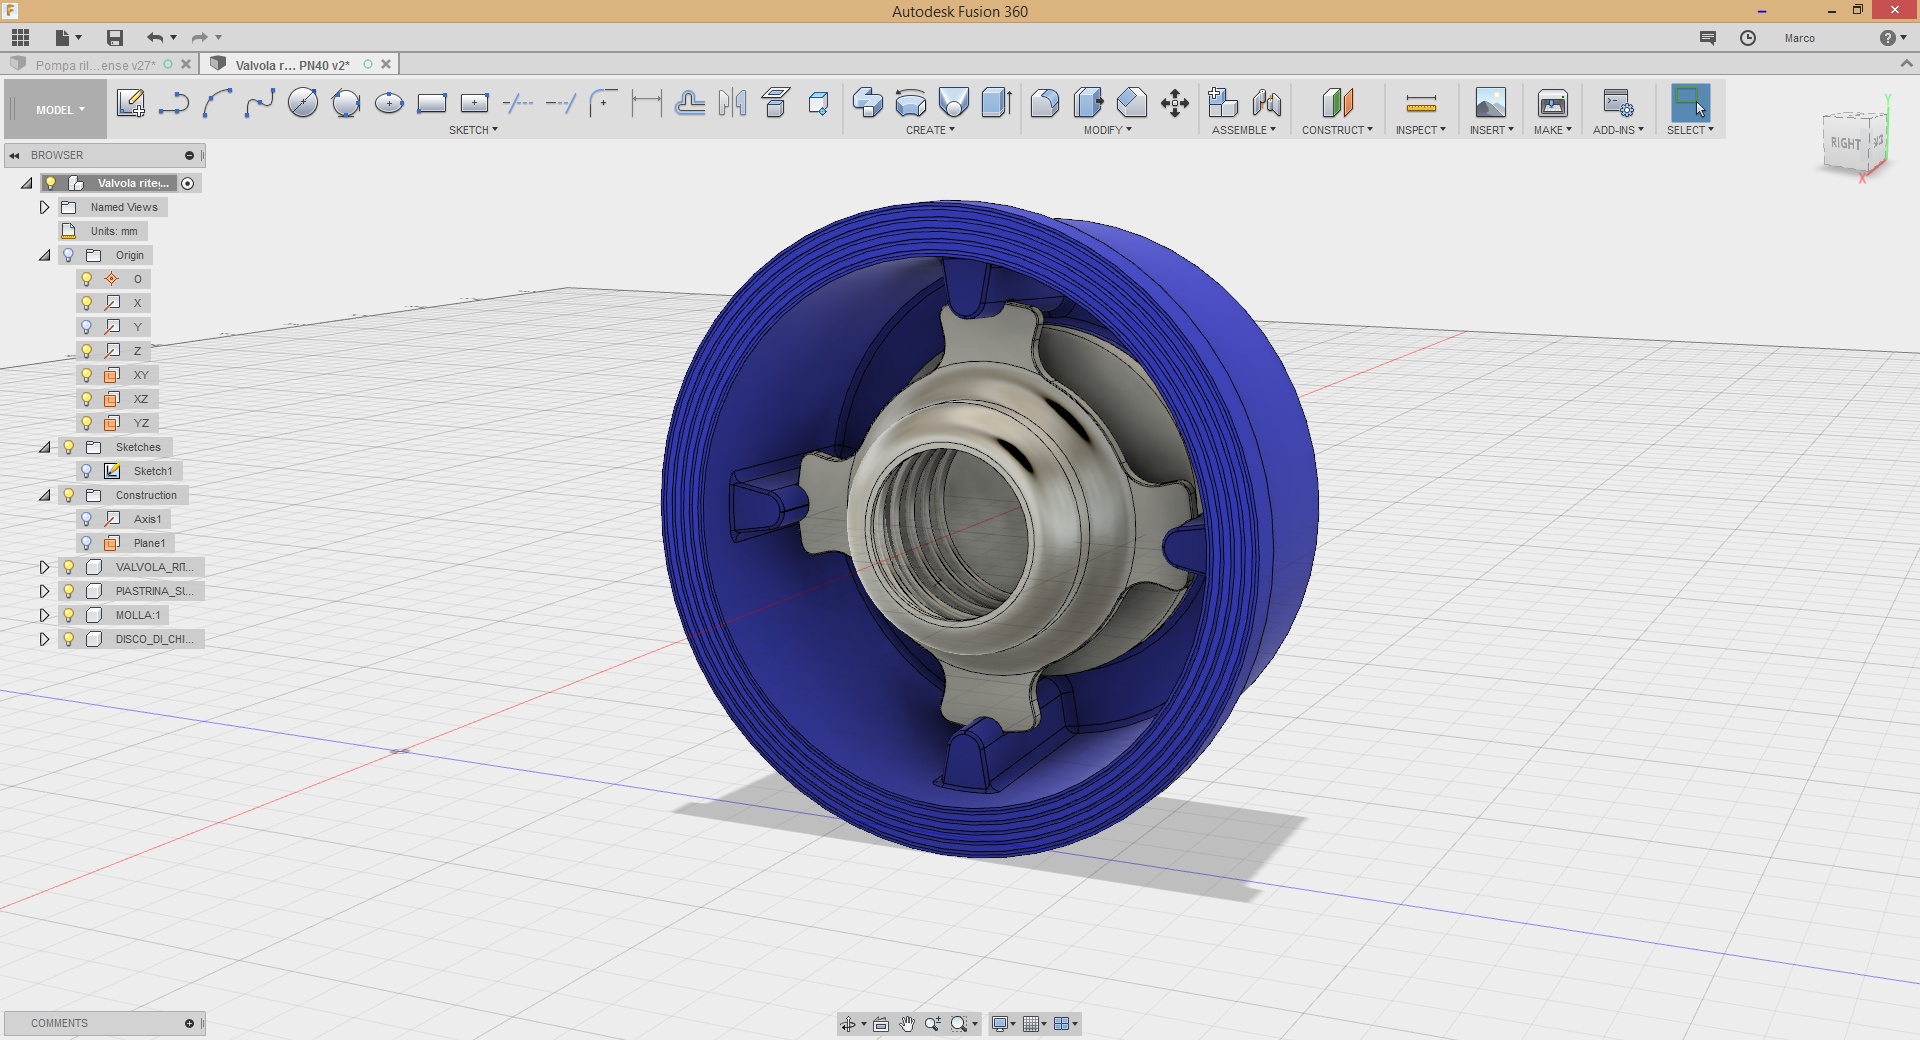
Task: Expand the Named Views folder
Action: (x=44, y=207)
